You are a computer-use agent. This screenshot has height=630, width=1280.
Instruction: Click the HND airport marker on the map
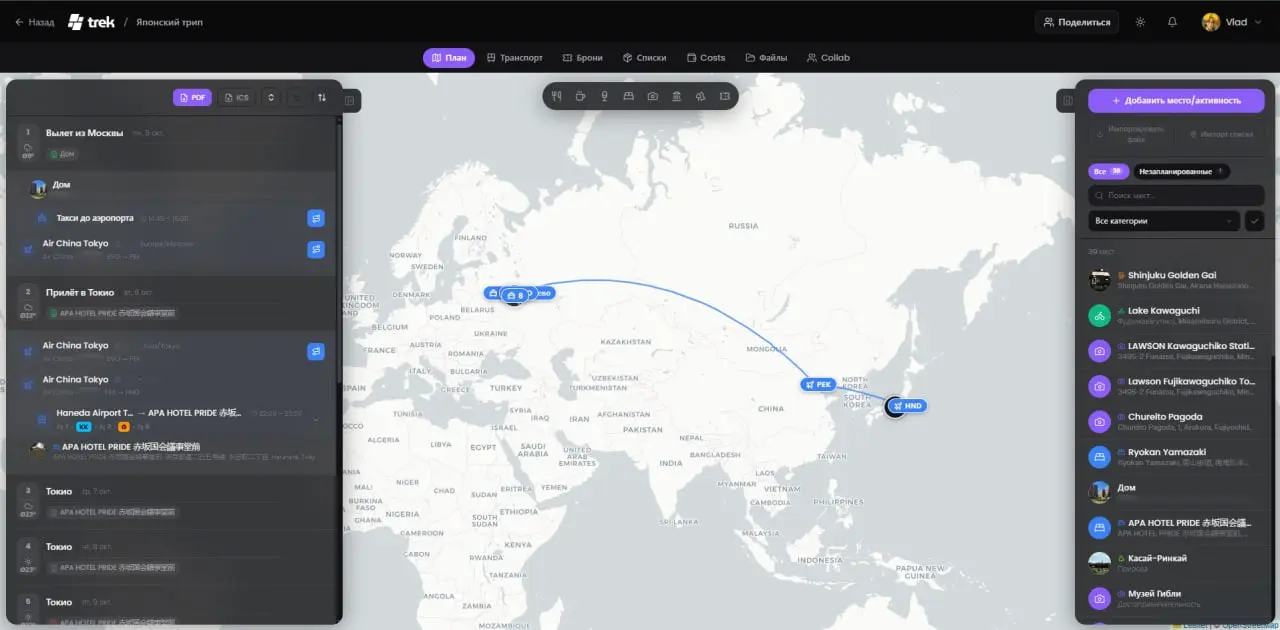[909, 406]
